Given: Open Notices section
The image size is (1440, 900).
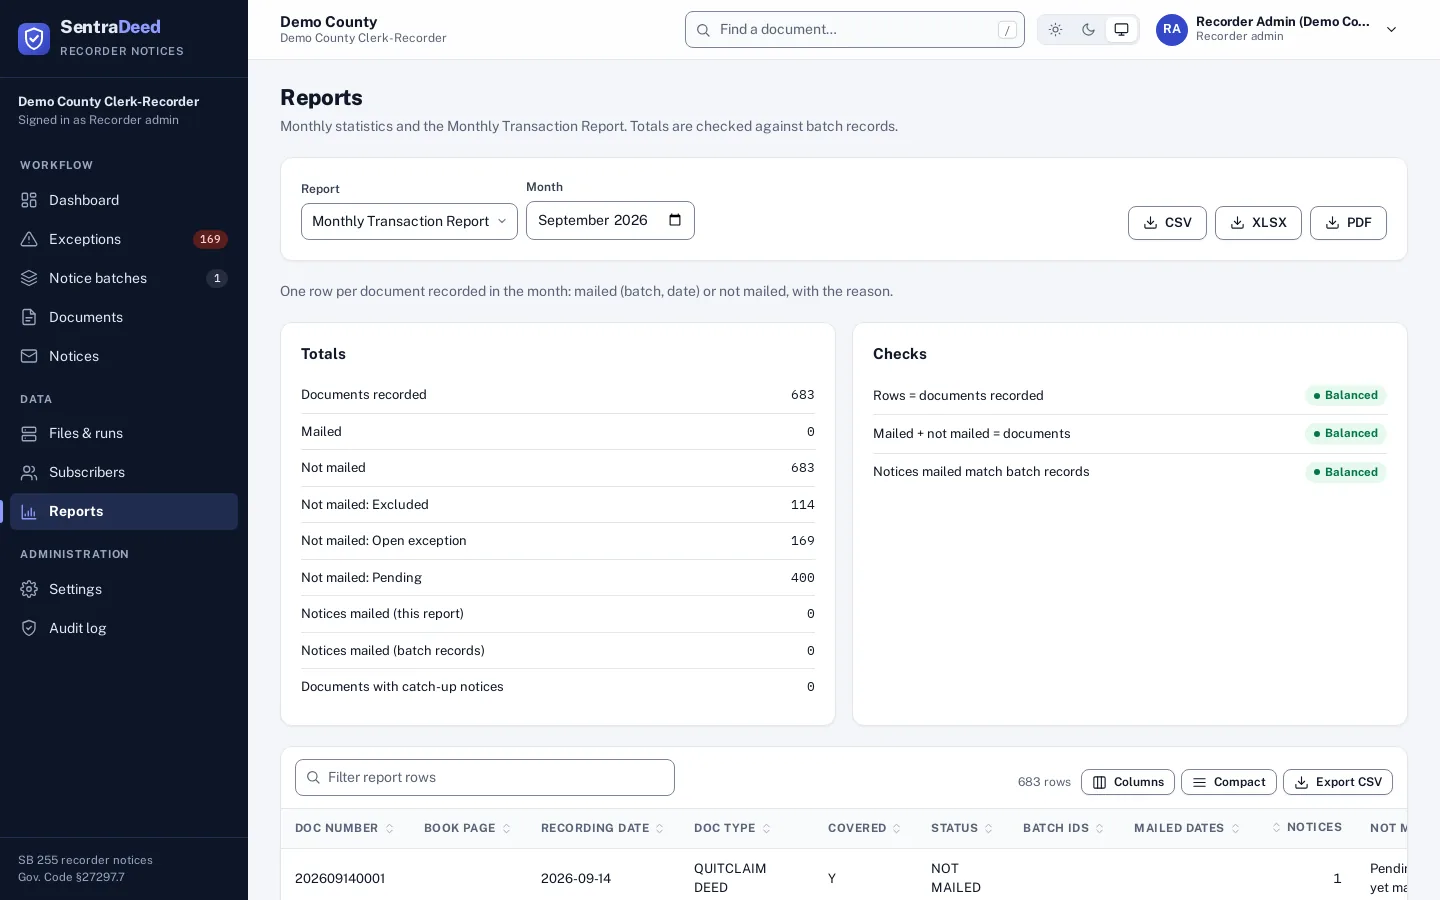Looking at the screenshot, I should coord(124,356).
